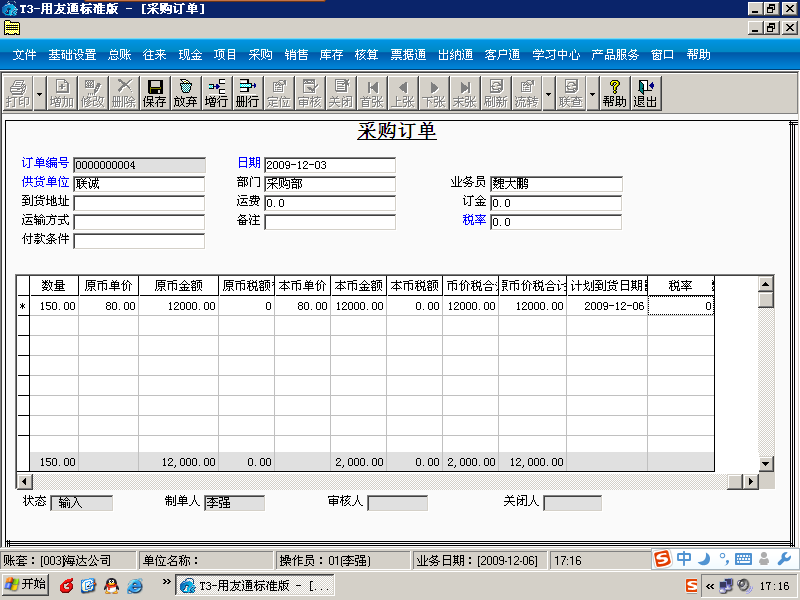Click the 运费 field showing 0.0
The height and width of the screenshot is (600, 800).
point(330,203)
